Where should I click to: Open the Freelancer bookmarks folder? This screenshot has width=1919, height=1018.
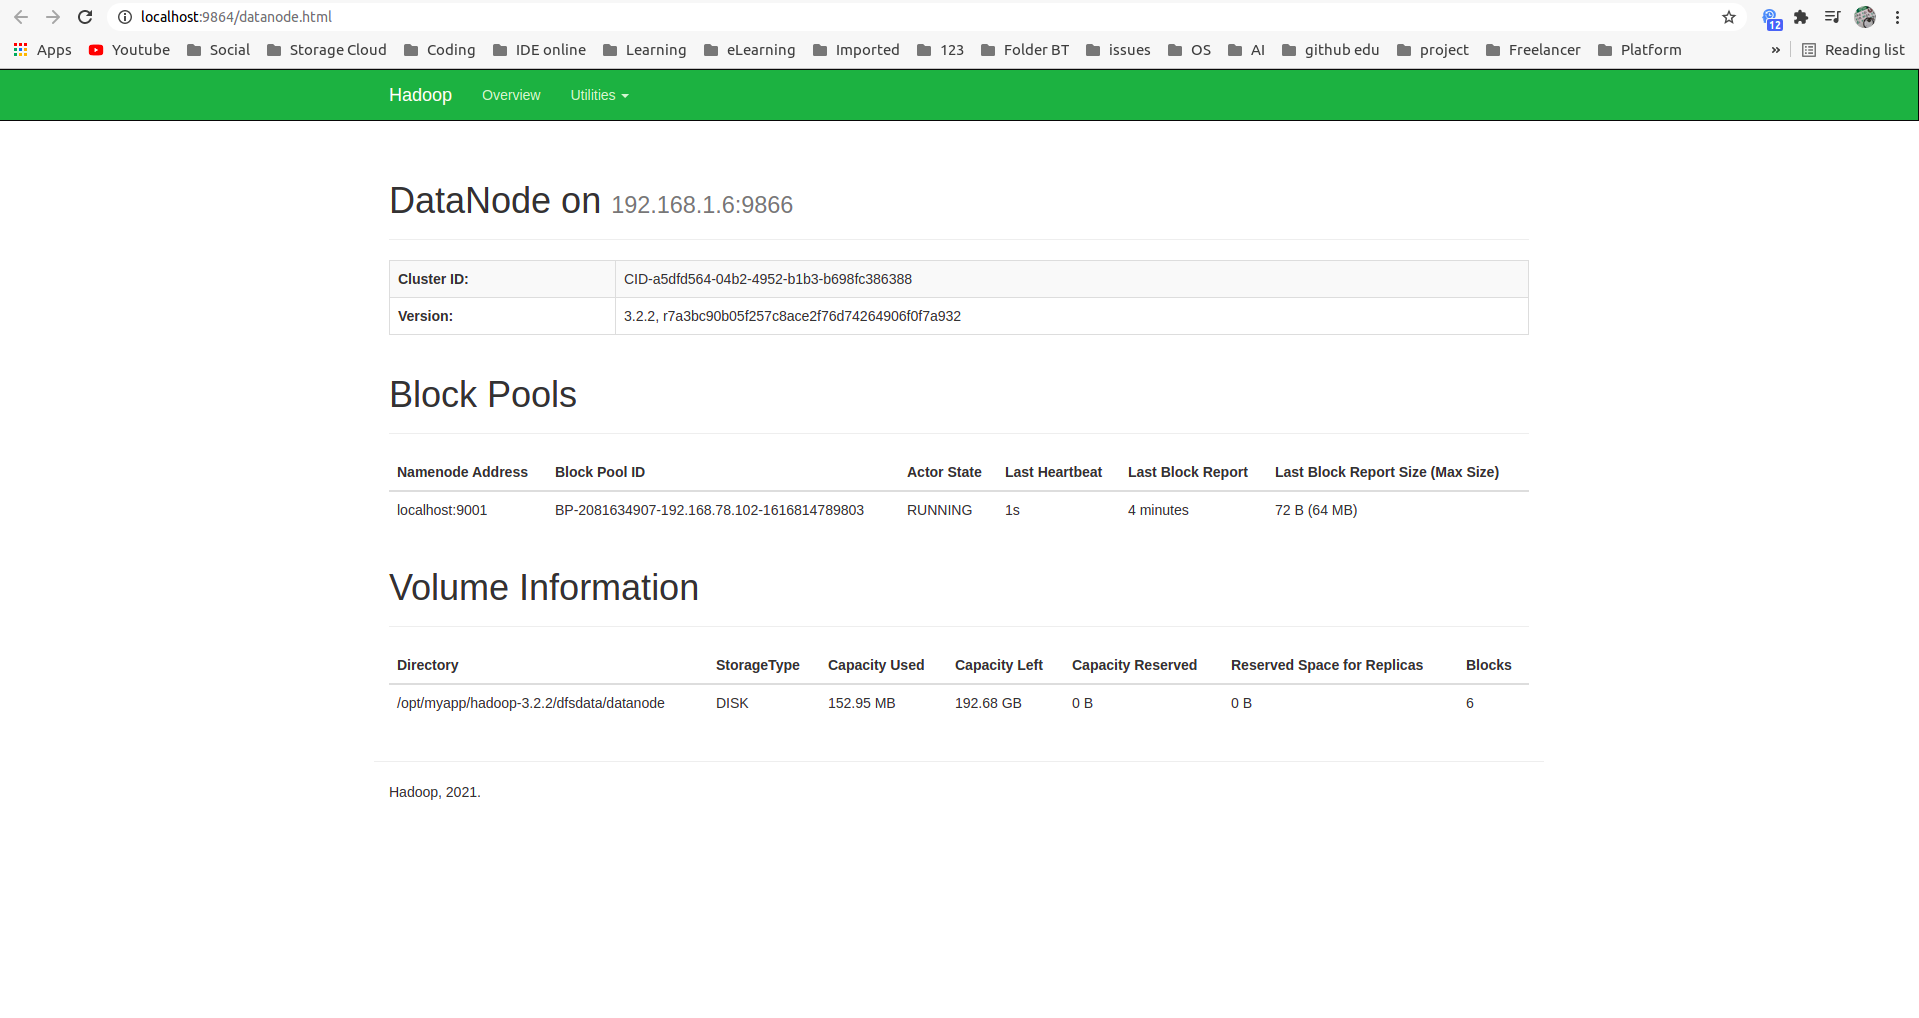click(1533, 50)
